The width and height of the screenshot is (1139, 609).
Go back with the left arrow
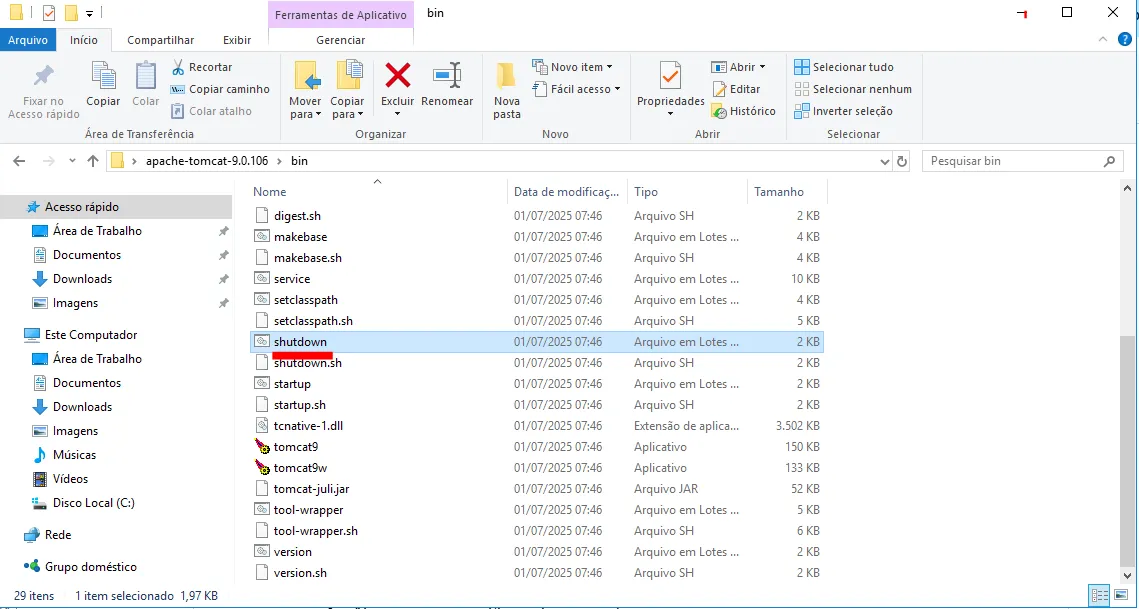click(x=19, y=161)
